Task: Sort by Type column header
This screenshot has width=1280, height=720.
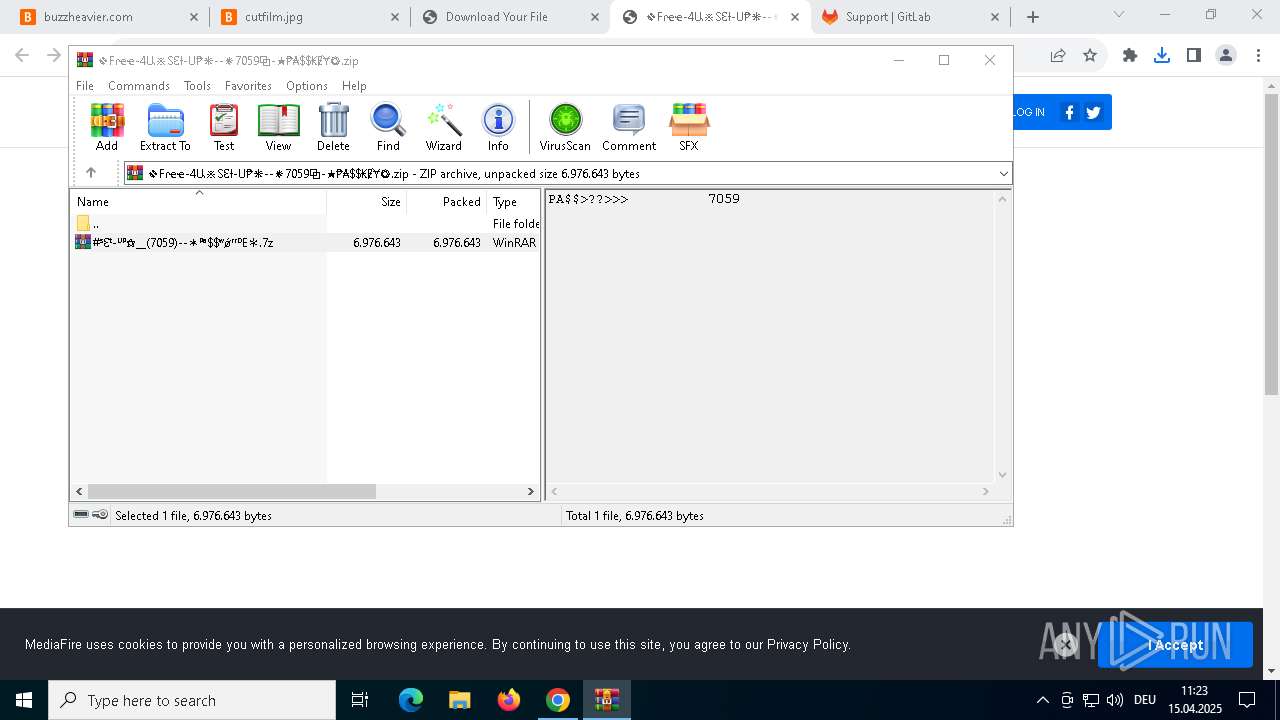Action: point(513,202)
